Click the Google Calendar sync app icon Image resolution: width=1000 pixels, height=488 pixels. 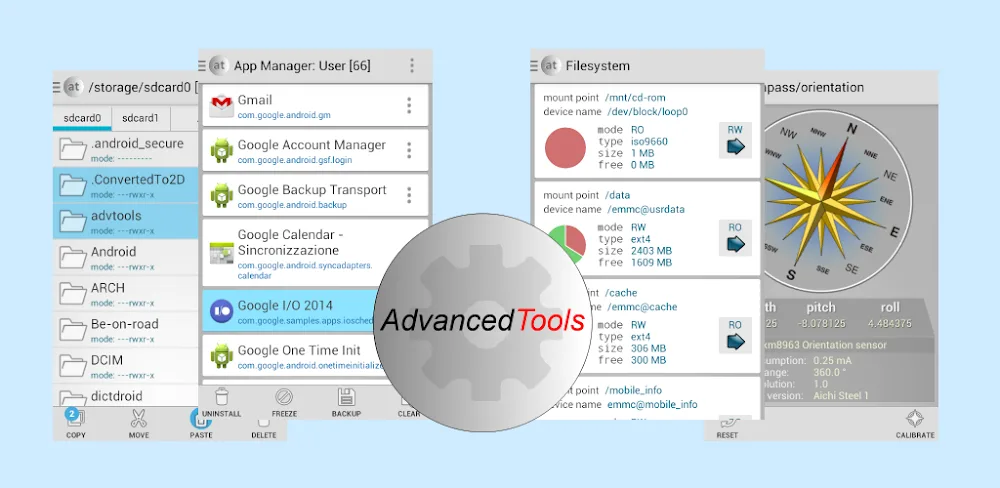[x=221, y=253]
